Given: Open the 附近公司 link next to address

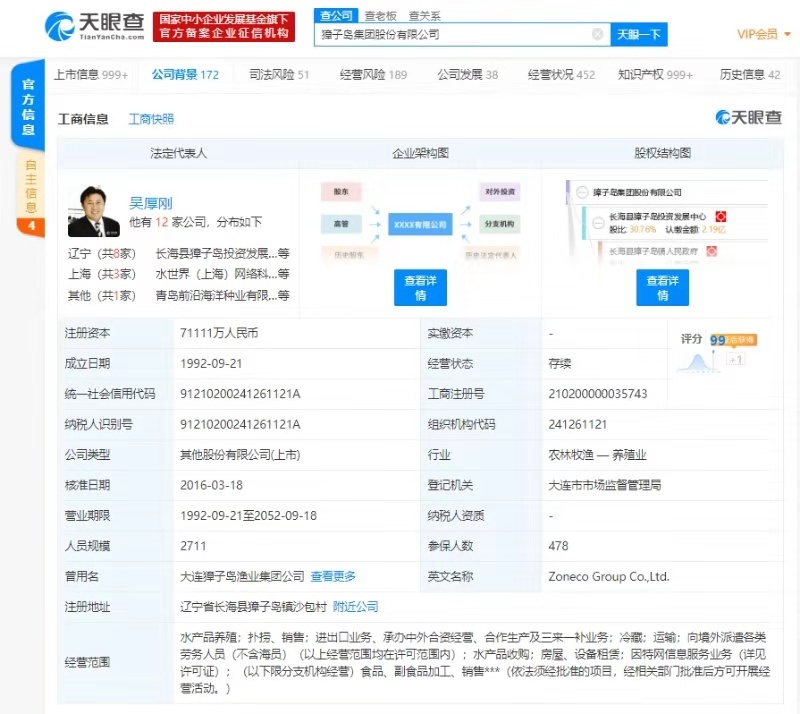Looking at the screenshot, I should click(x=355, y=607).
